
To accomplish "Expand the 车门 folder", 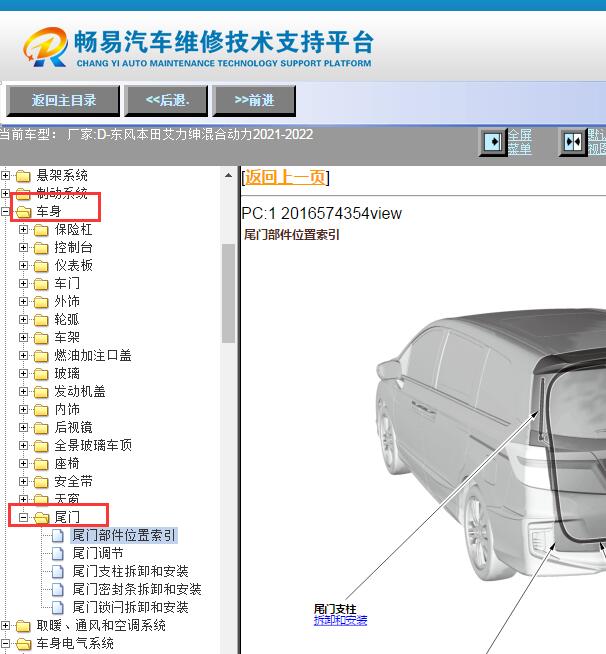I will pyautogui.click(x=23, y=284).
